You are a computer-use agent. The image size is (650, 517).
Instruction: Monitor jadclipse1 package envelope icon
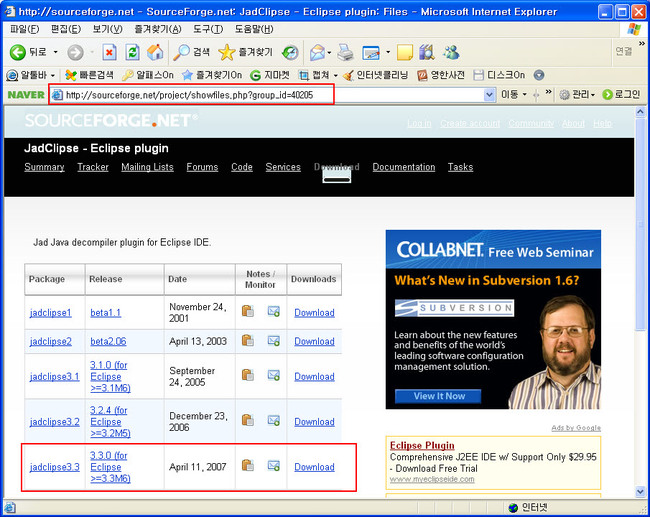click(274, 311)
